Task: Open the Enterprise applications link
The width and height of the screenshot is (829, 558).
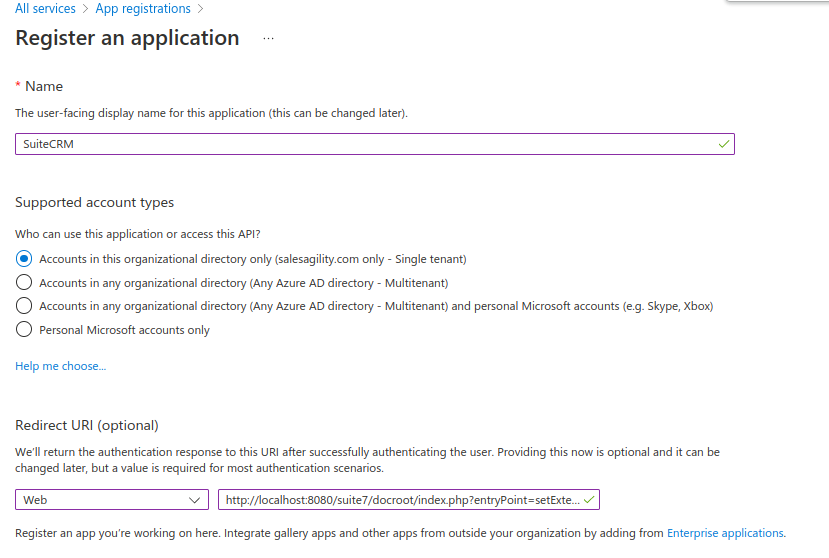Action: [x=725, y=533]
